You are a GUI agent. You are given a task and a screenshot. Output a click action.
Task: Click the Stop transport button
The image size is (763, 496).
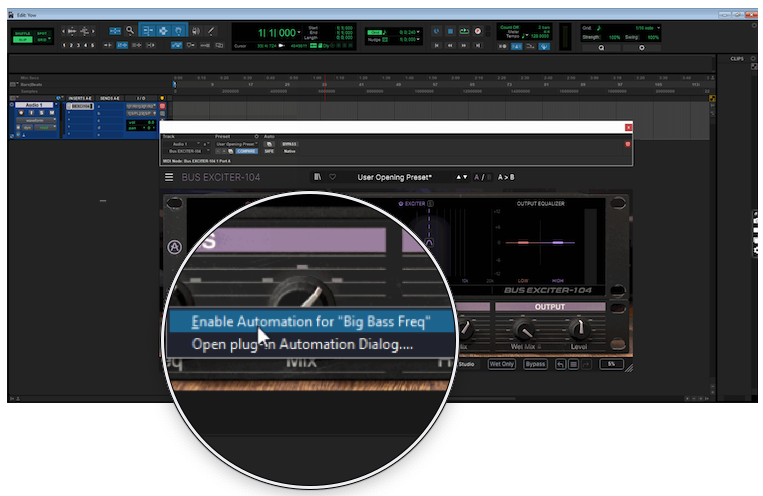(450, 31)
